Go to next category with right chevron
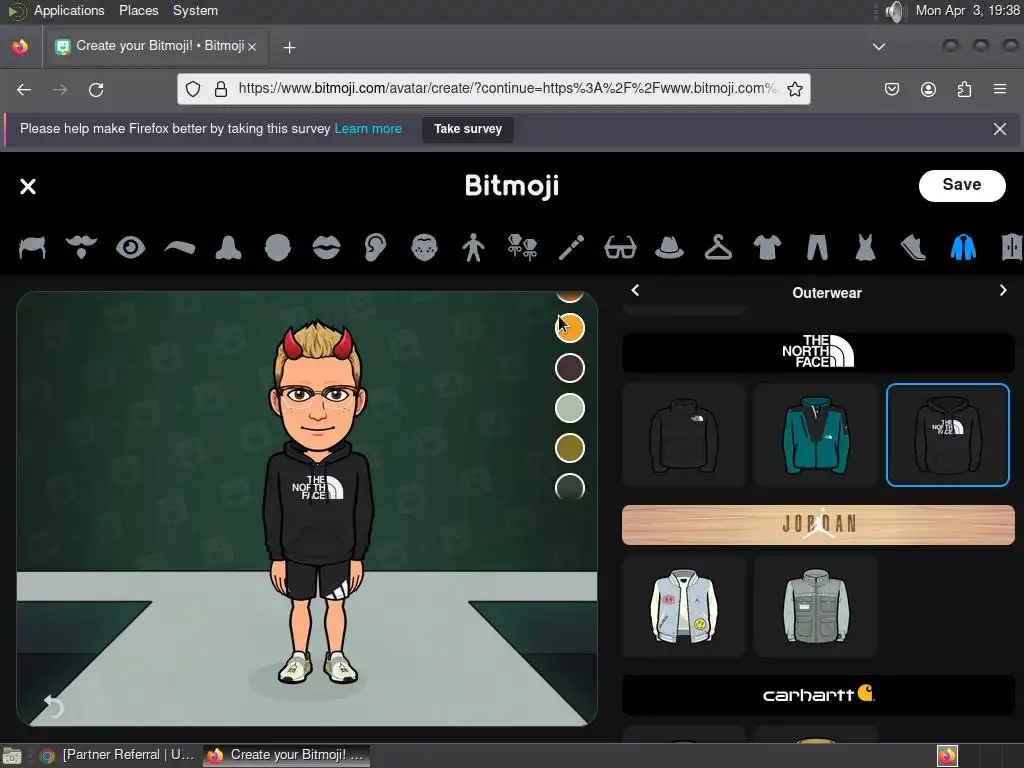The height and width of the screenshot is (768, 1024). click(x=1003, y=291)
